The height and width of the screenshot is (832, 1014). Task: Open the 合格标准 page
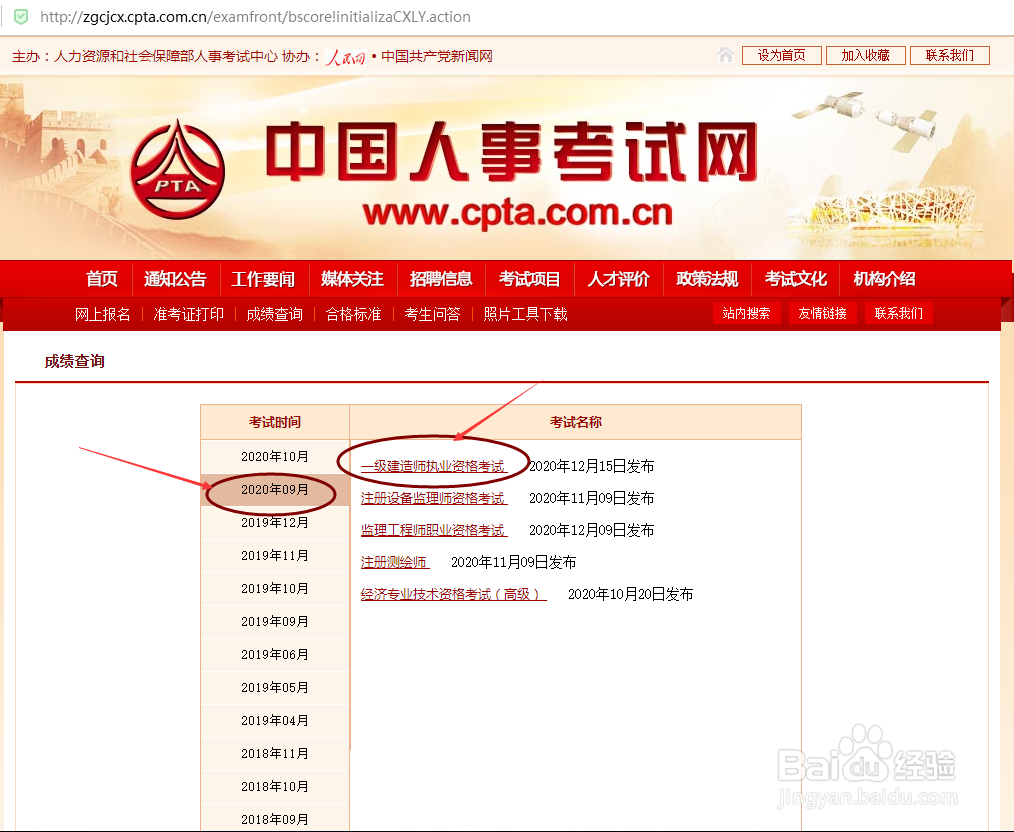(x=352, y=313)
